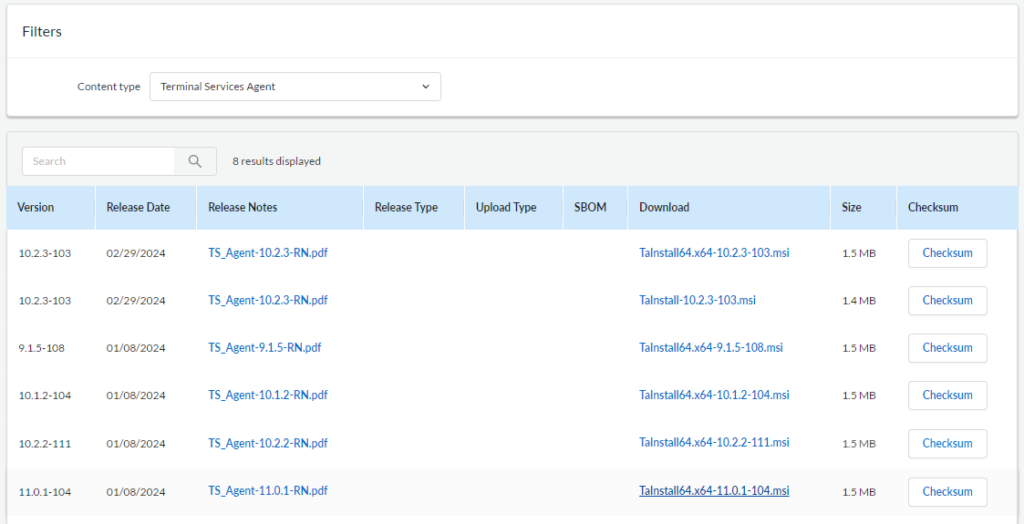Image resolution: width=1024 pixels, height=524 pixels.
Task: Show Checksum for version 10.2.2-111
Action: 948,444
